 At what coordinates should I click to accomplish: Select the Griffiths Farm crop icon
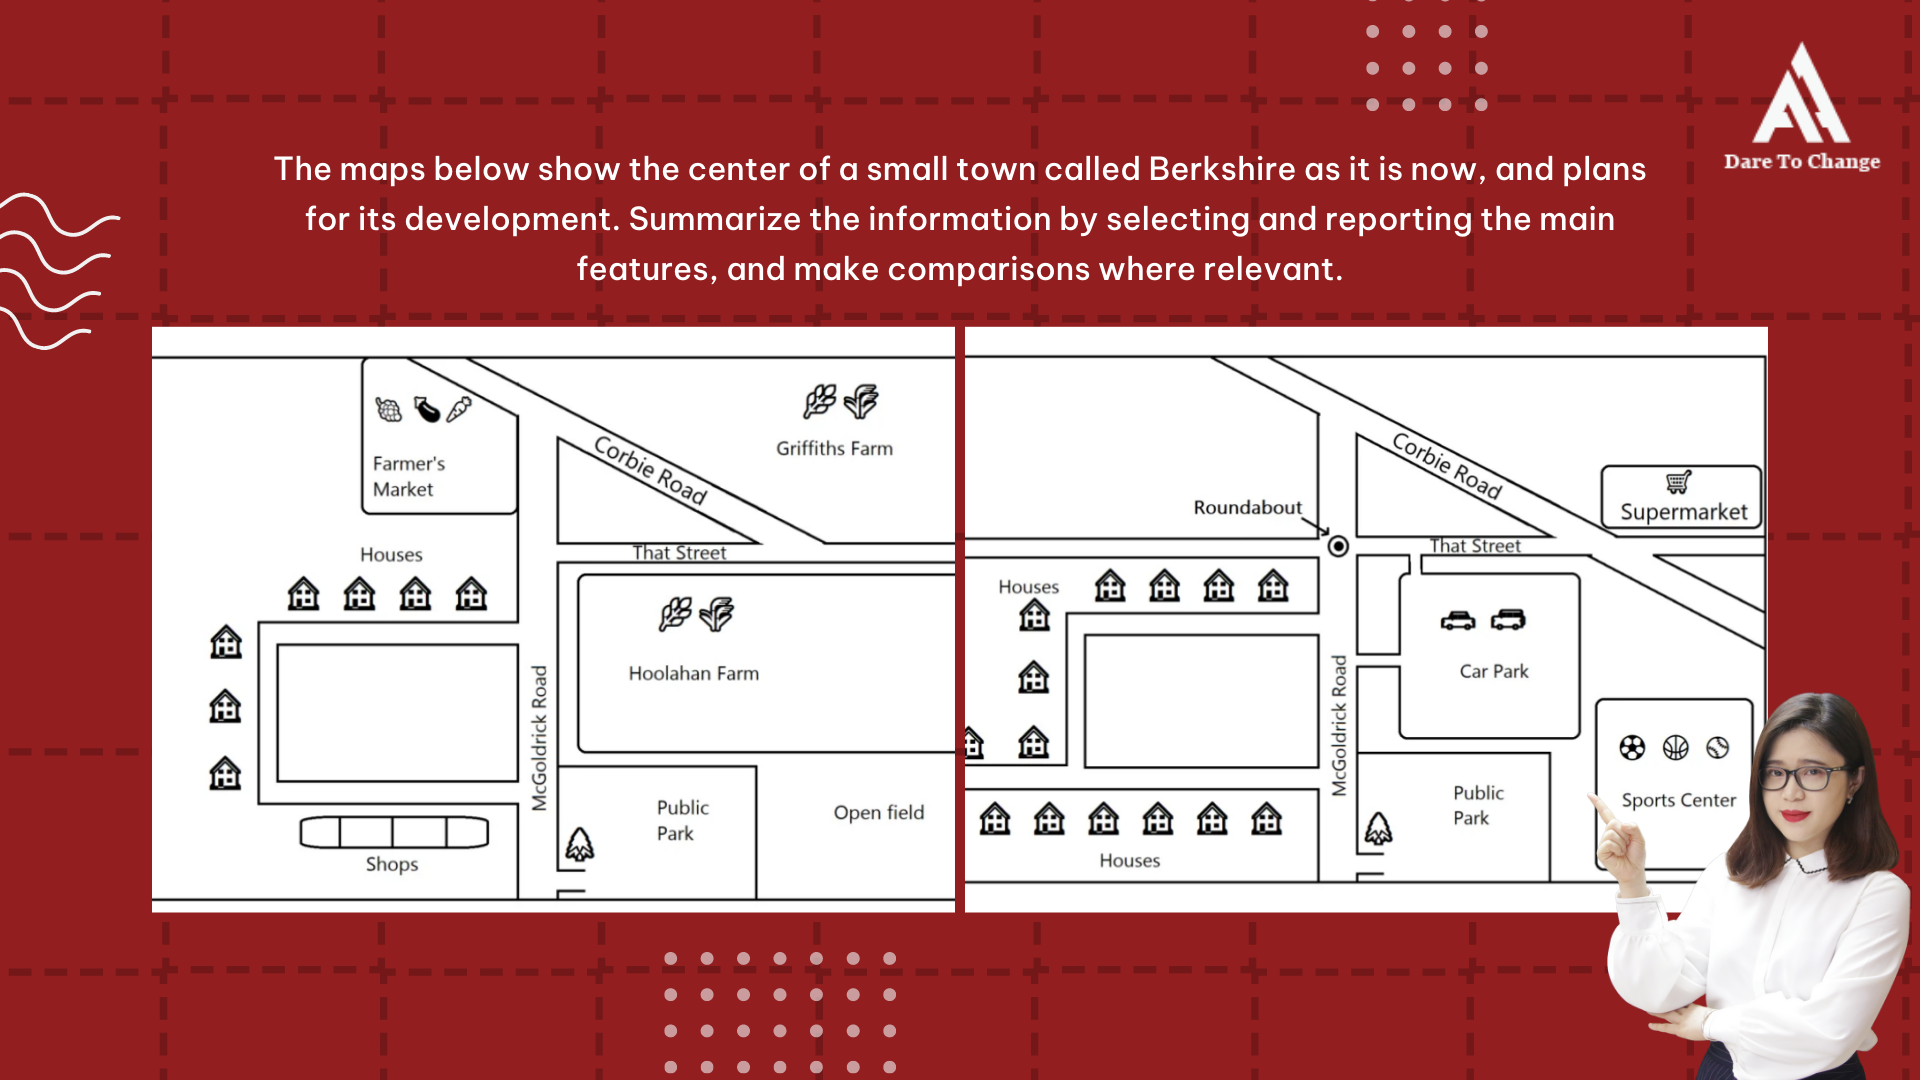click(x=824, y=402)
